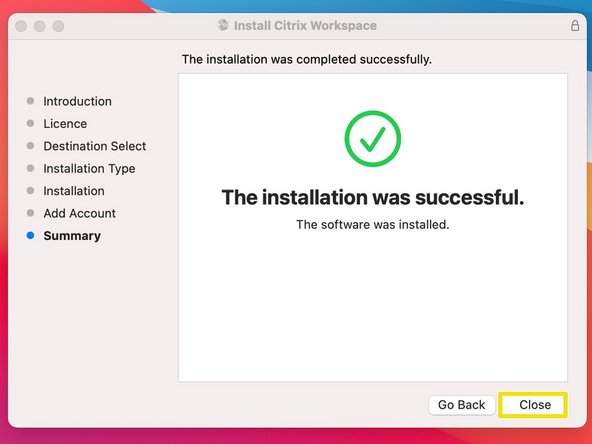This screenshot has height=444, width=592.
Task: Click the blue bullet beside Summary
Action: pyautogui.click(x=30, y=236)
